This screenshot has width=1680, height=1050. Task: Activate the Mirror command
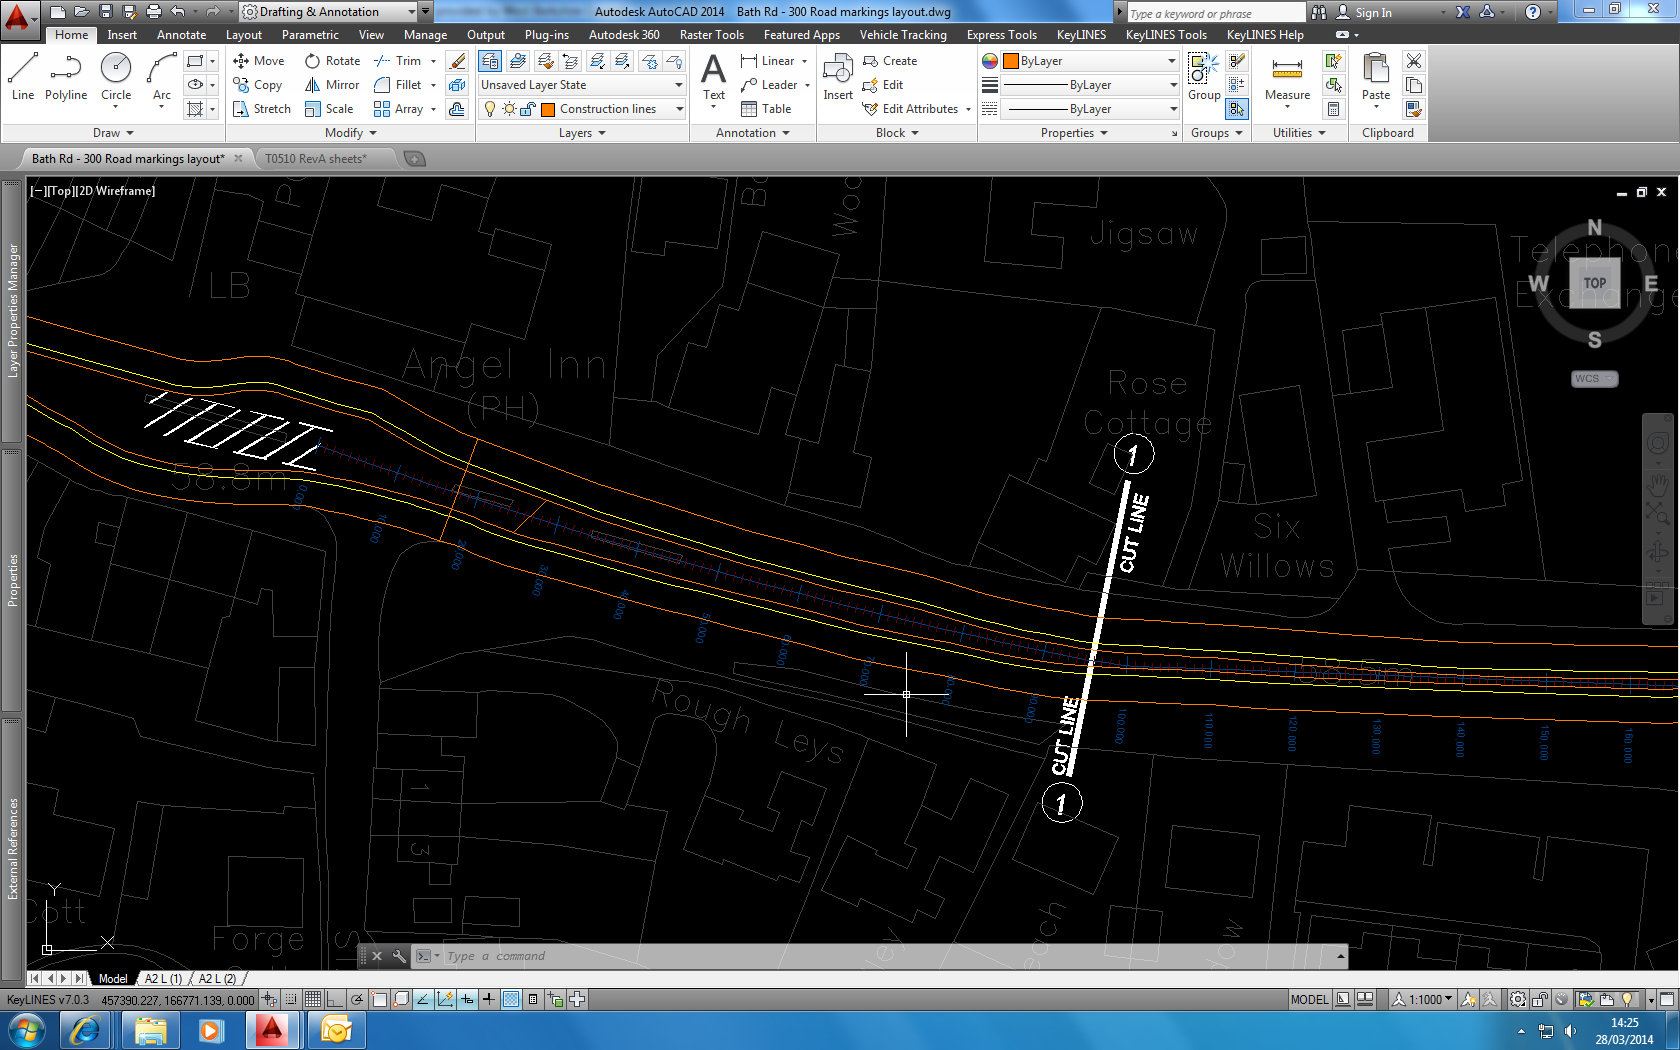click(x=332, y=85)
